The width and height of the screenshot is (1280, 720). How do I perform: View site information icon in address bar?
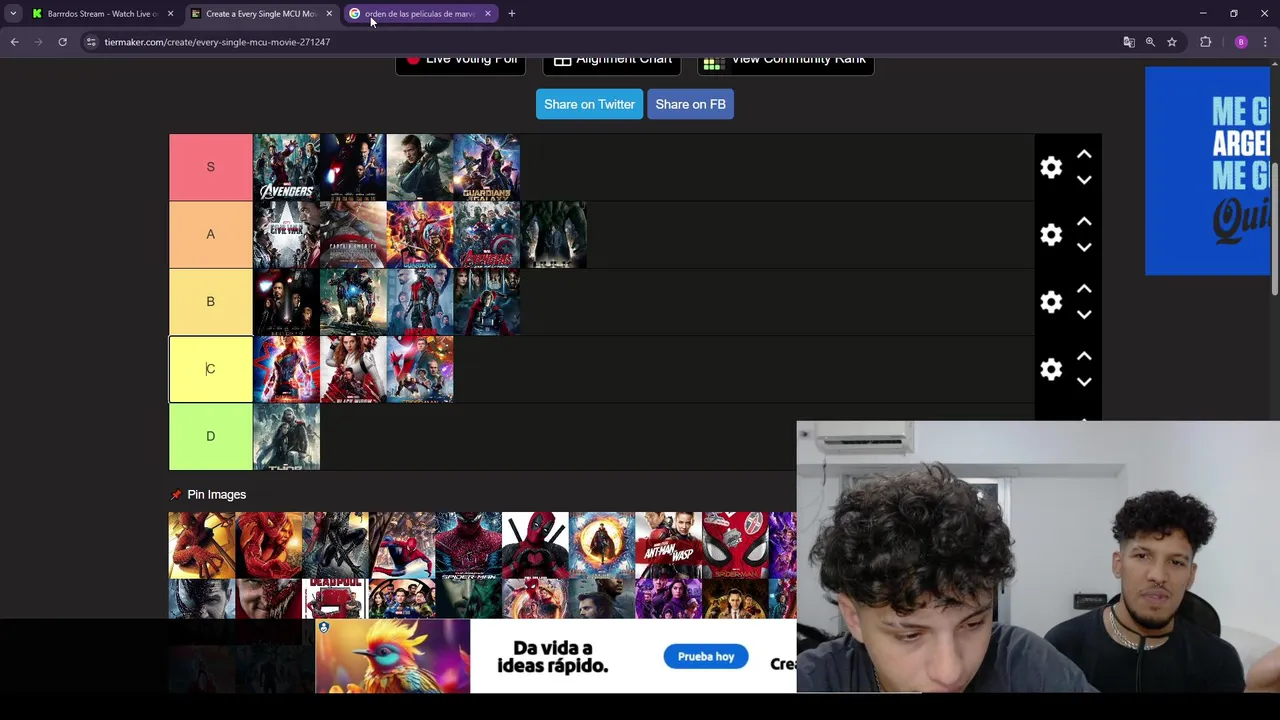coord(91,42)
